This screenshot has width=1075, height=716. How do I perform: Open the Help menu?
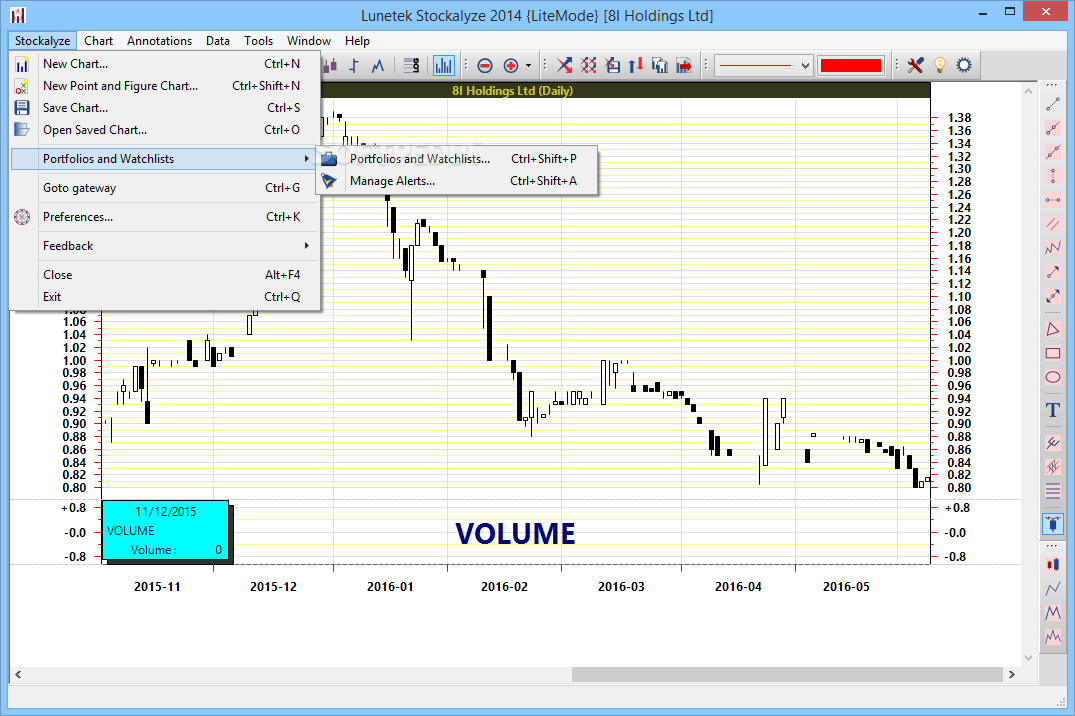tap(357, 41)
